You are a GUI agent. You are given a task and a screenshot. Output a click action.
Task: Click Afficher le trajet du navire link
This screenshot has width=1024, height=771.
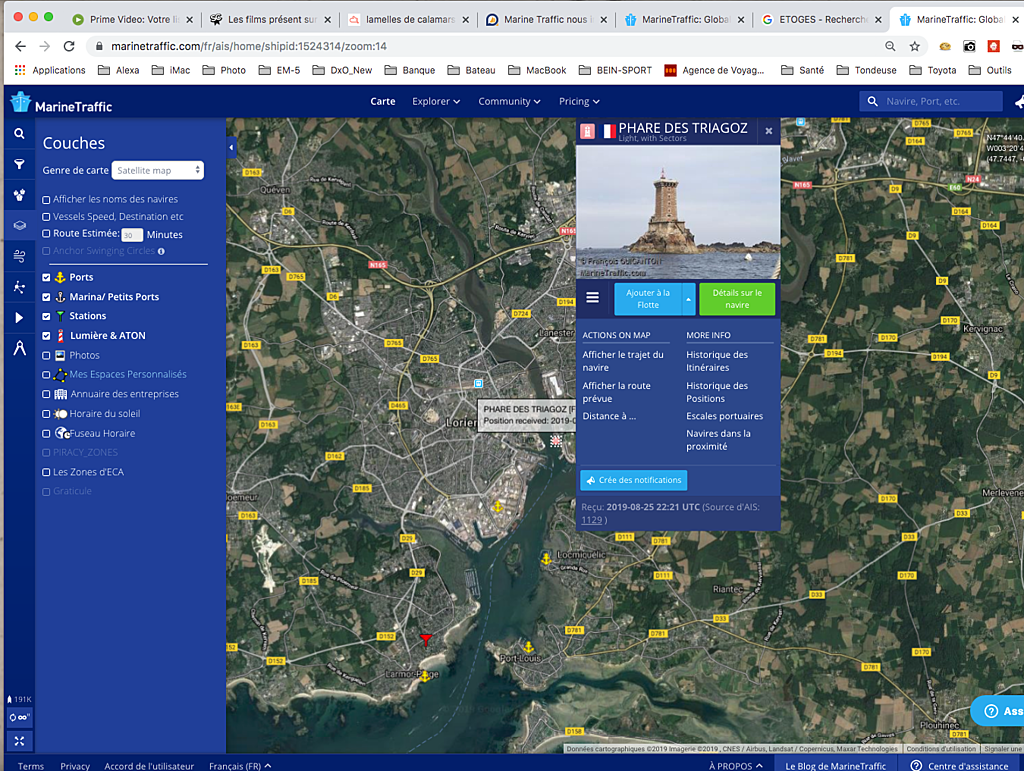(623, 361)
